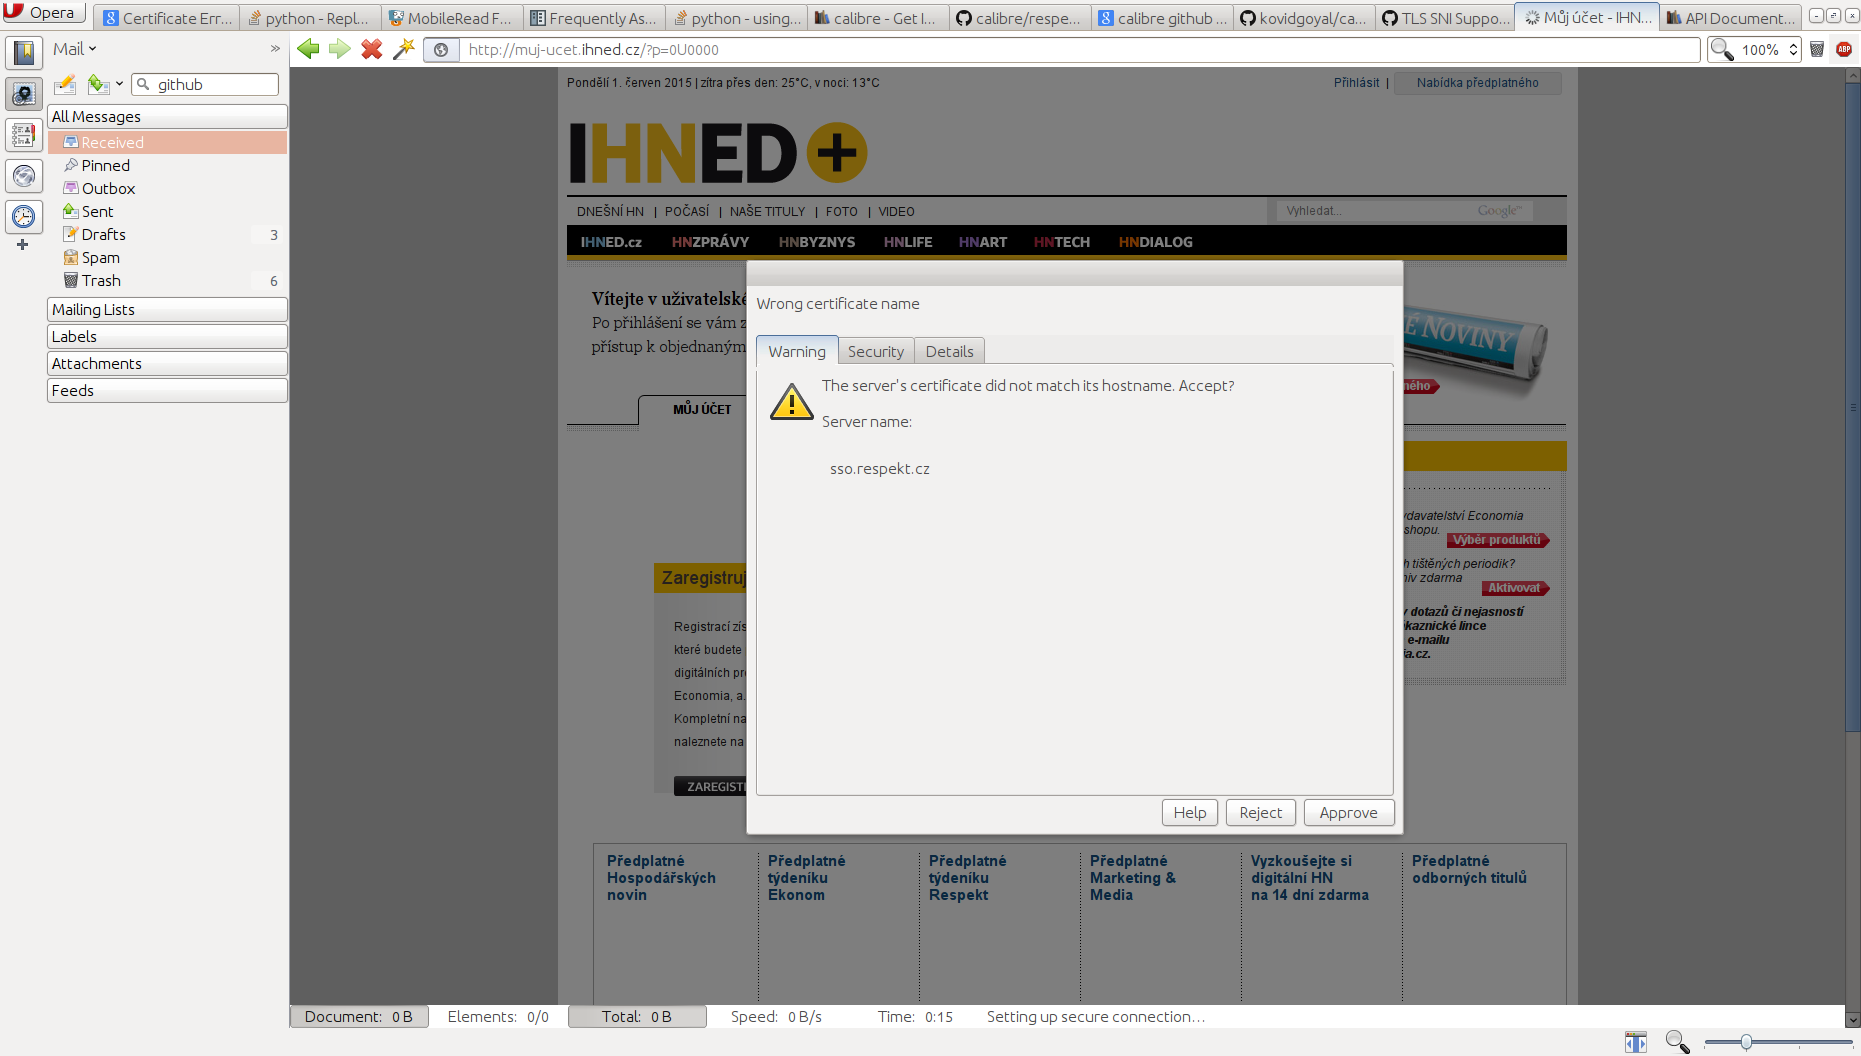1861x1056 pixels.
Task: Open the check/send mail dropdown arrow
Action: point(119,85)
